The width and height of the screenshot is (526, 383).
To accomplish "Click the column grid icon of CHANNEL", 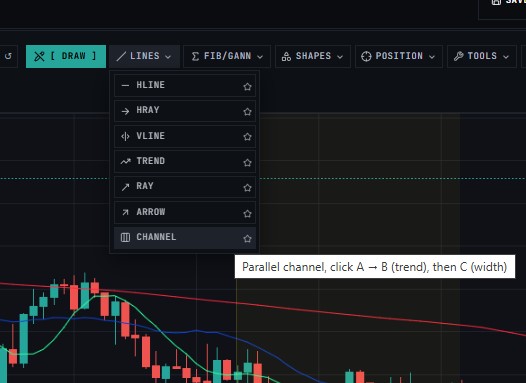I will point(125,237).
